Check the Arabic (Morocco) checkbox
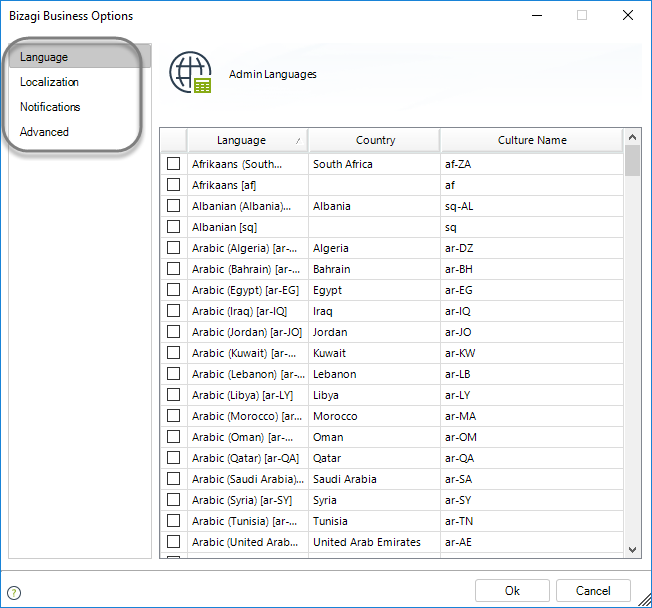652x608 pixels. click(173, 415)
